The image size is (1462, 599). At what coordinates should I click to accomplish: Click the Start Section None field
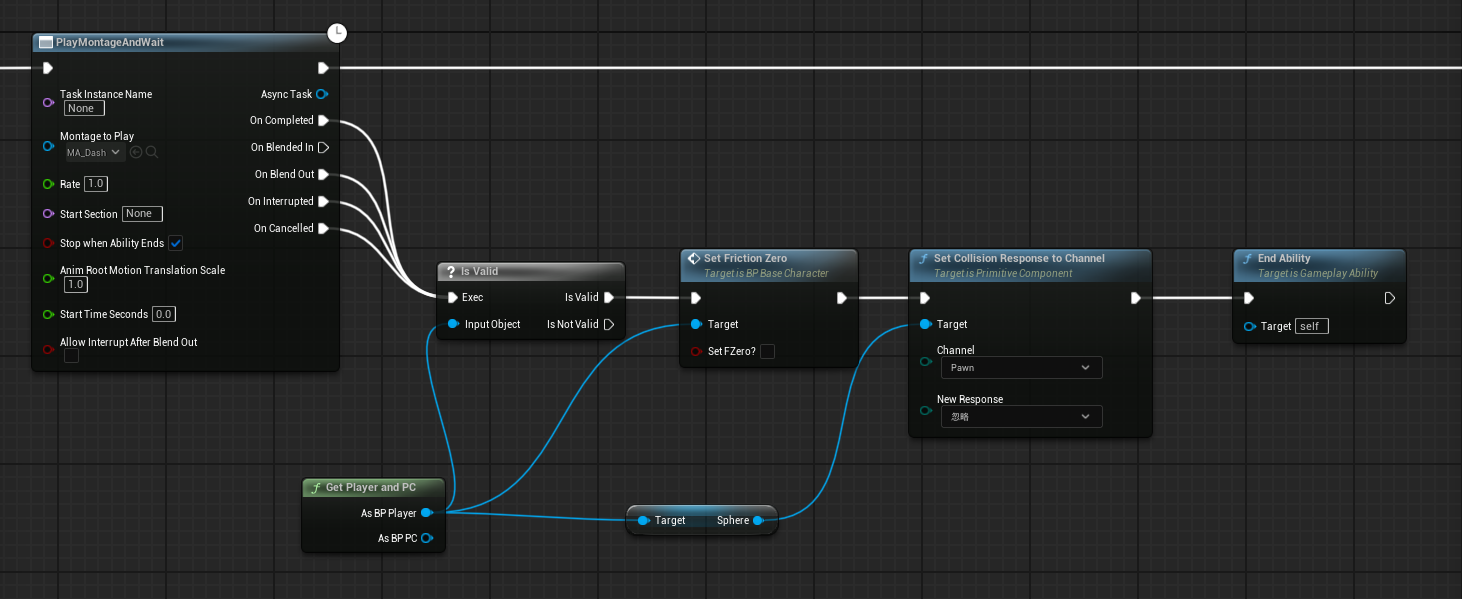point(142,214)
